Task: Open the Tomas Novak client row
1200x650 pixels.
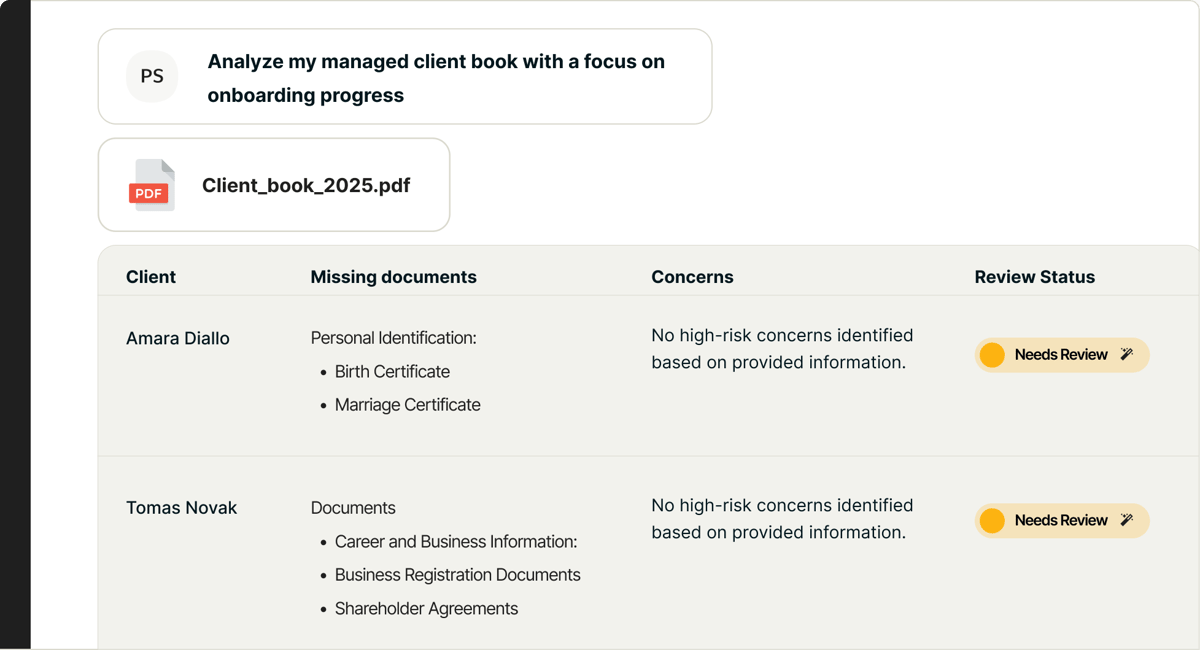Action: (181, 508)
